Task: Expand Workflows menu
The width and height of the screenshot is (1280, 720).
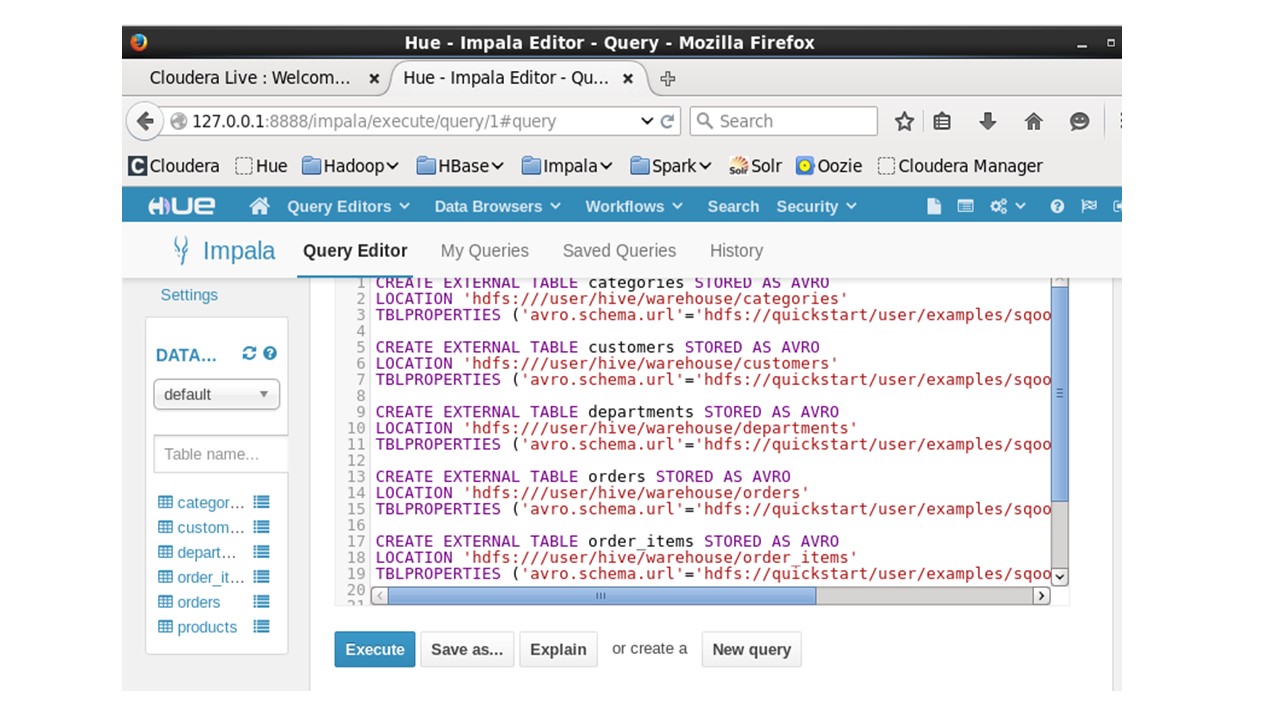Action: 634,206
